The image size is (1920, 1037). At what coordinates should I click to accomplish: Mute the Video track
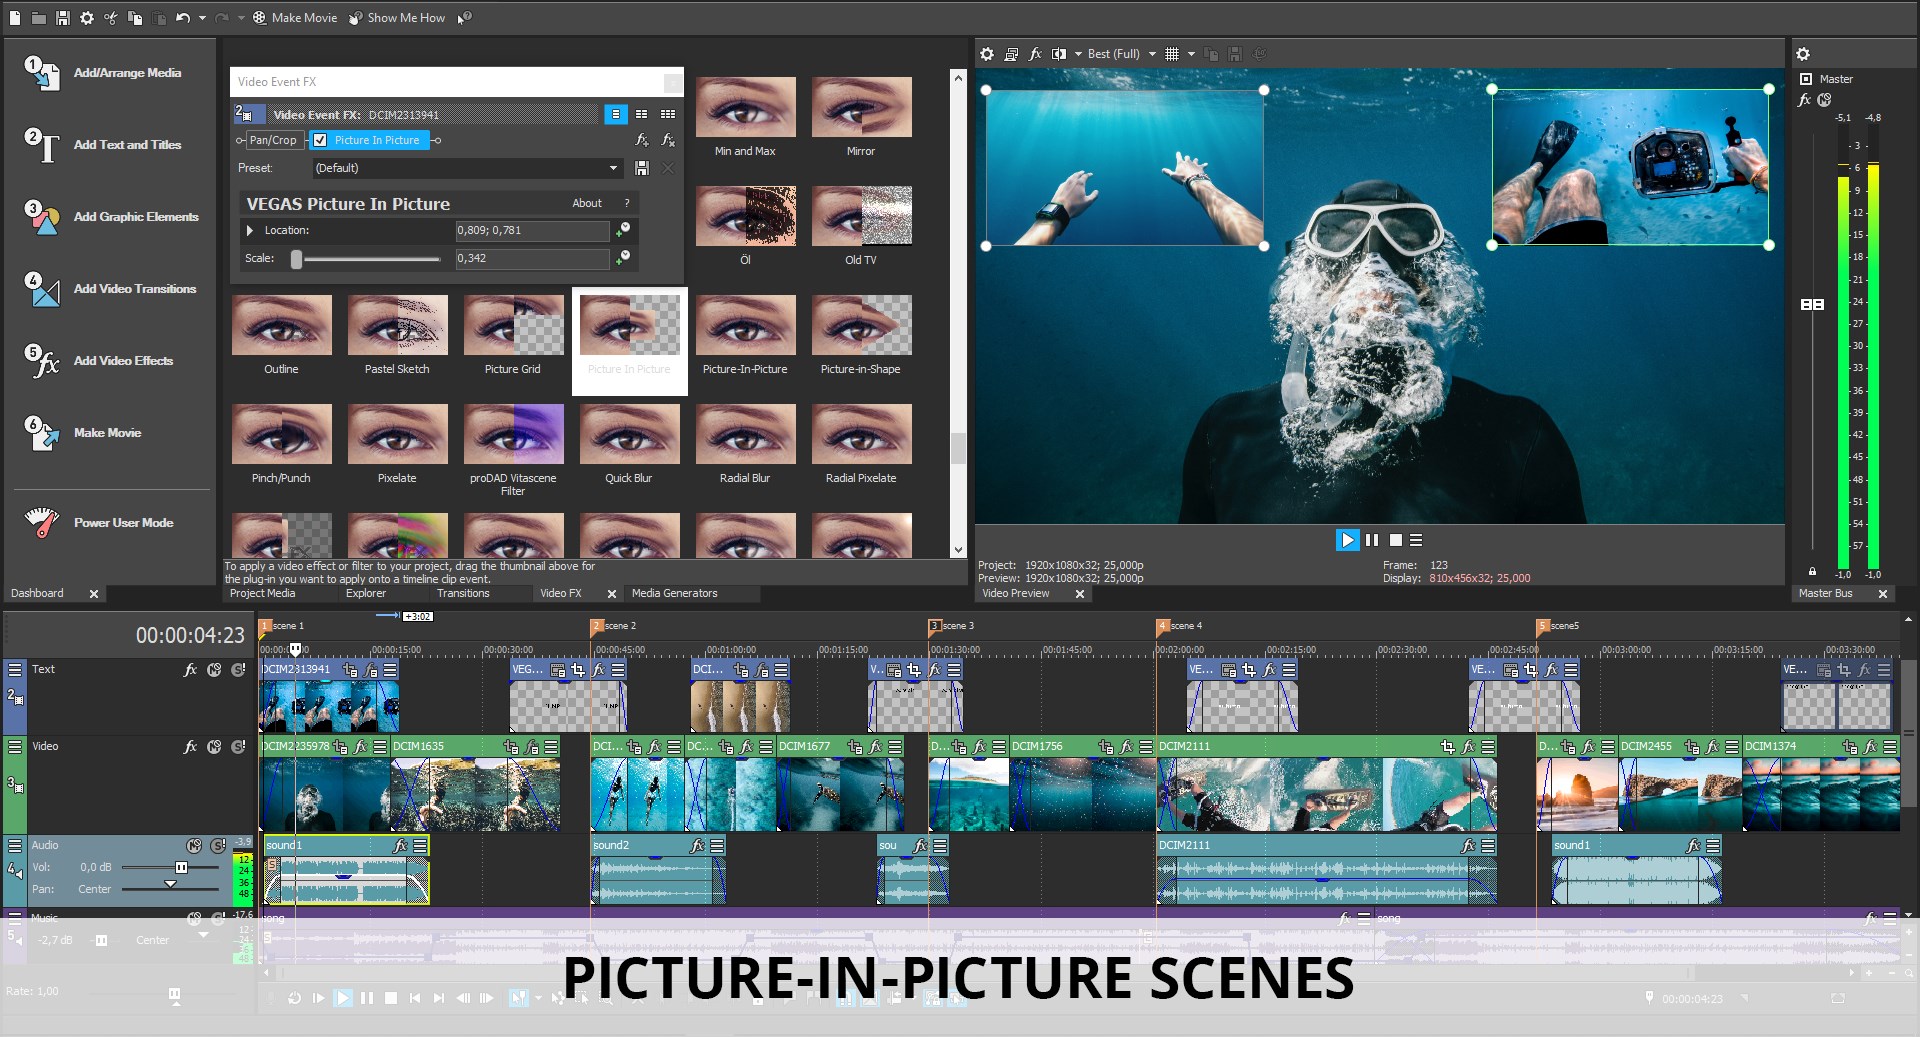(x=215, y=747)
